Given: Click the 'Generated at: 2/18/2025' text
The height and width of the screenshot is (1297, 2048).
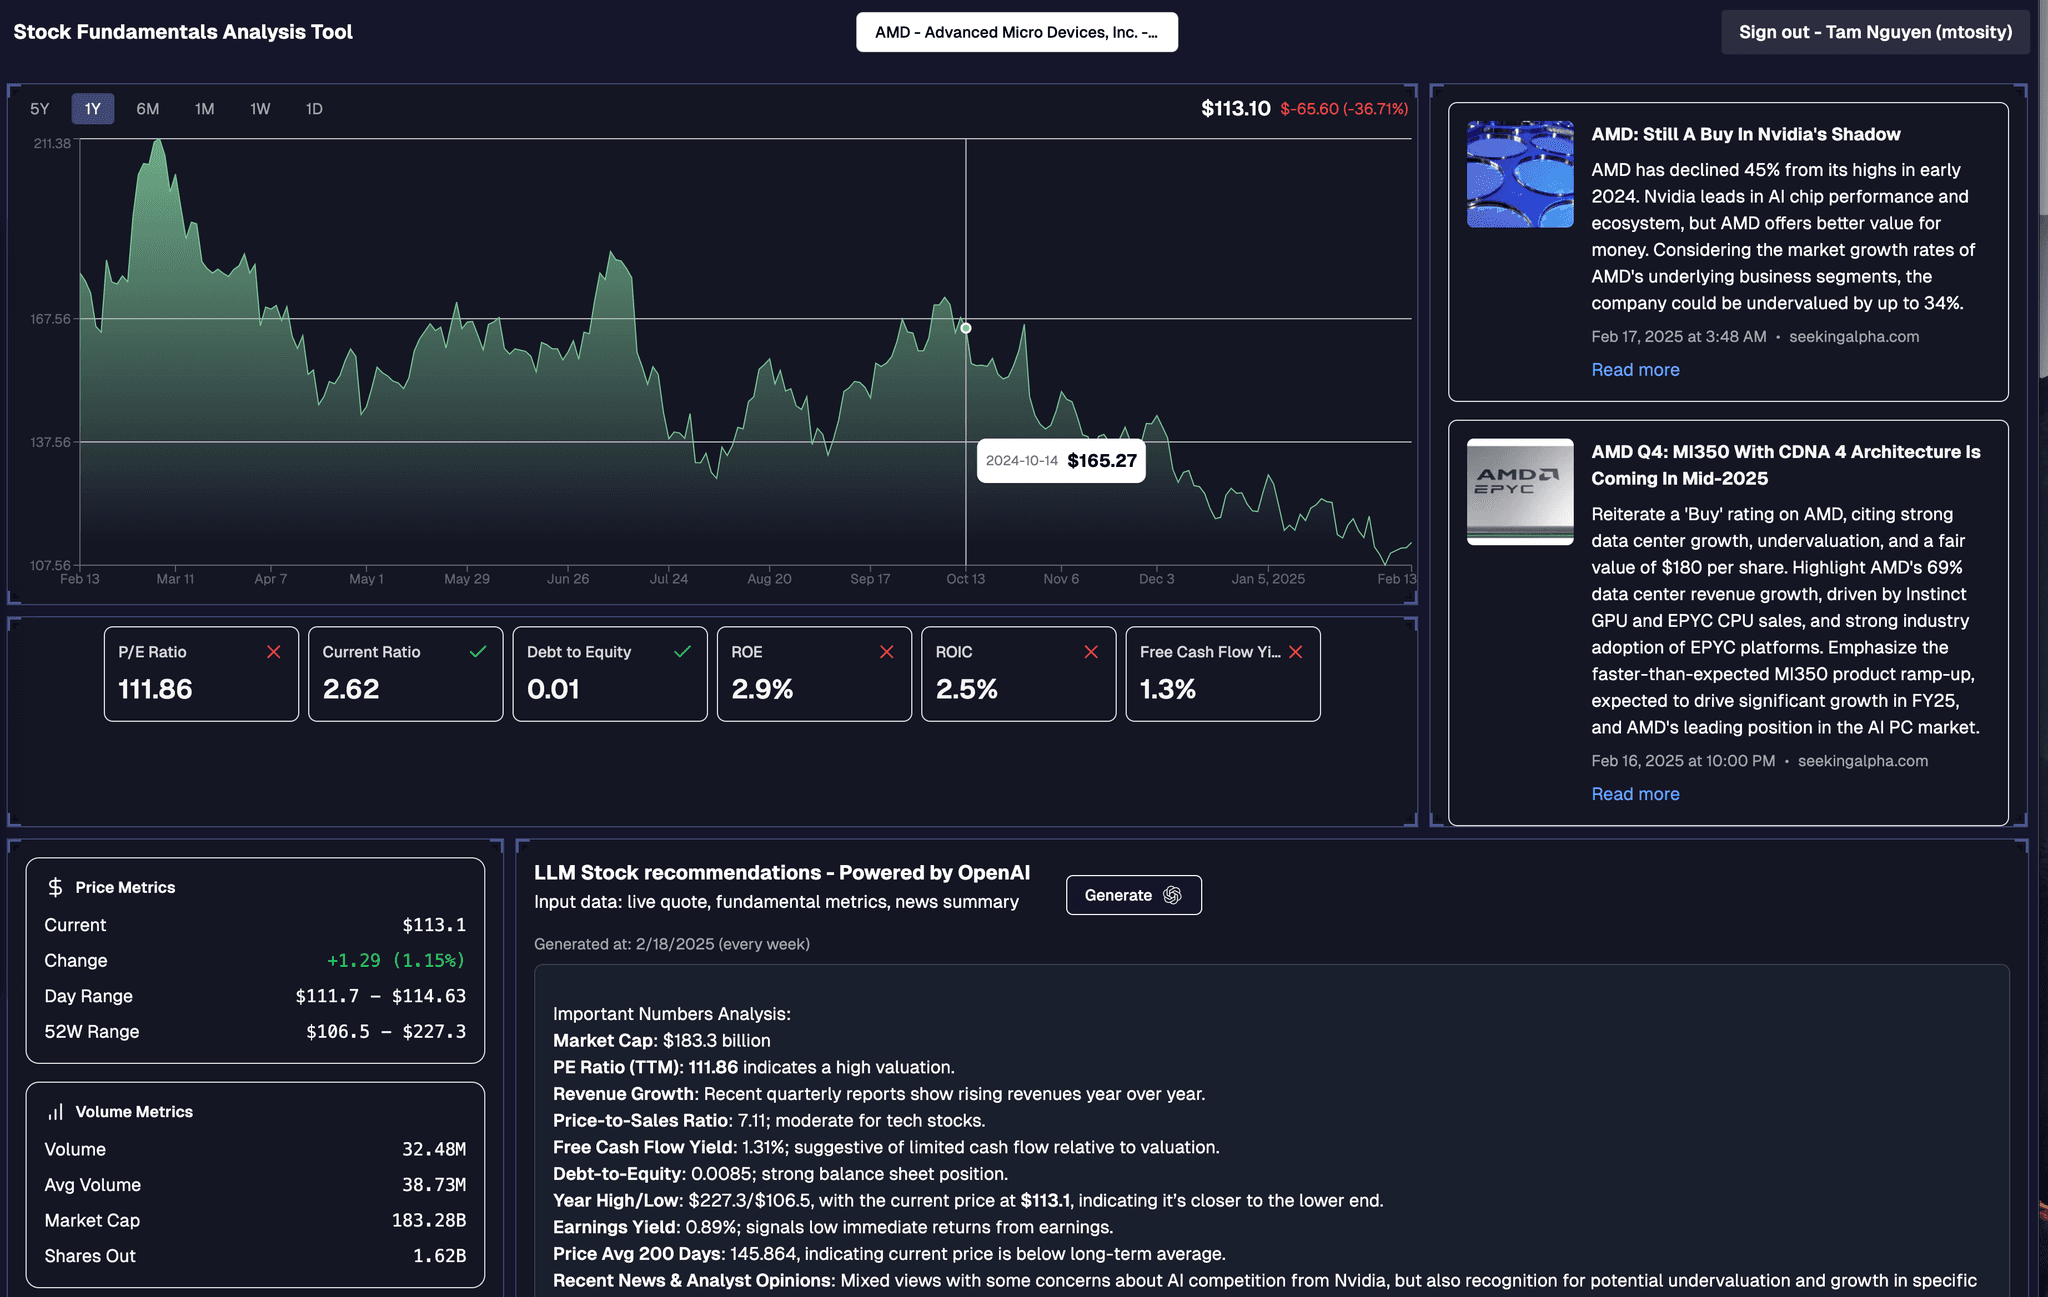Looking at the screenshot, I should point(672,944).
